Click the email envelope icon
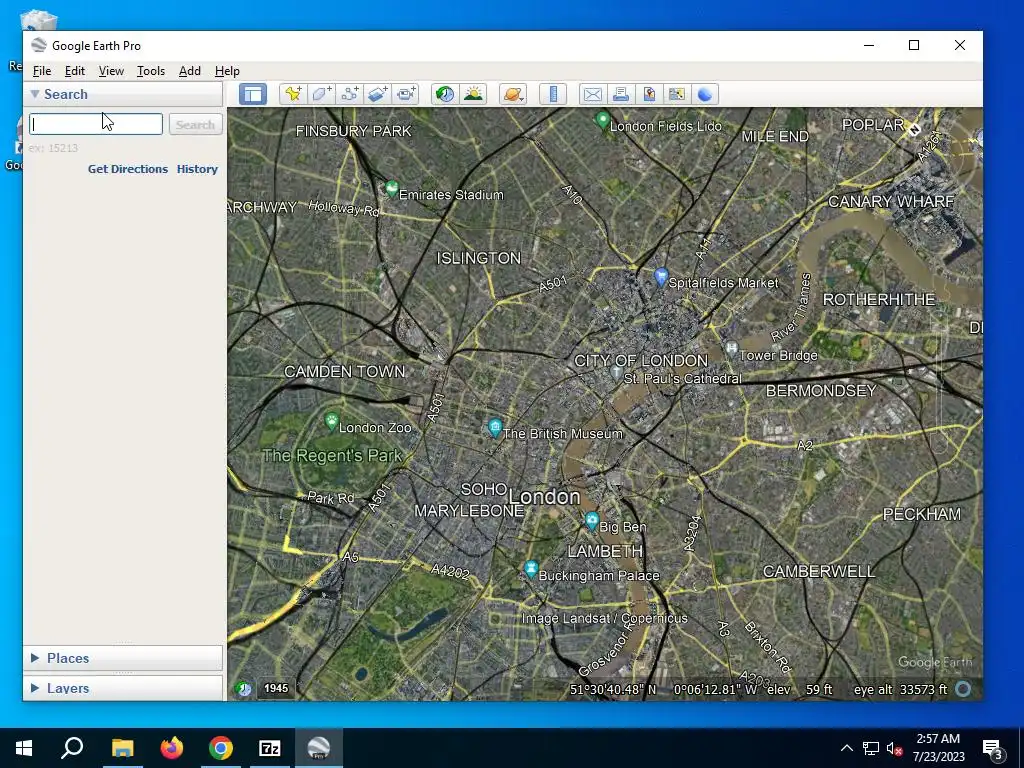The image size is (1024, 768). click(x=592, y=94)
